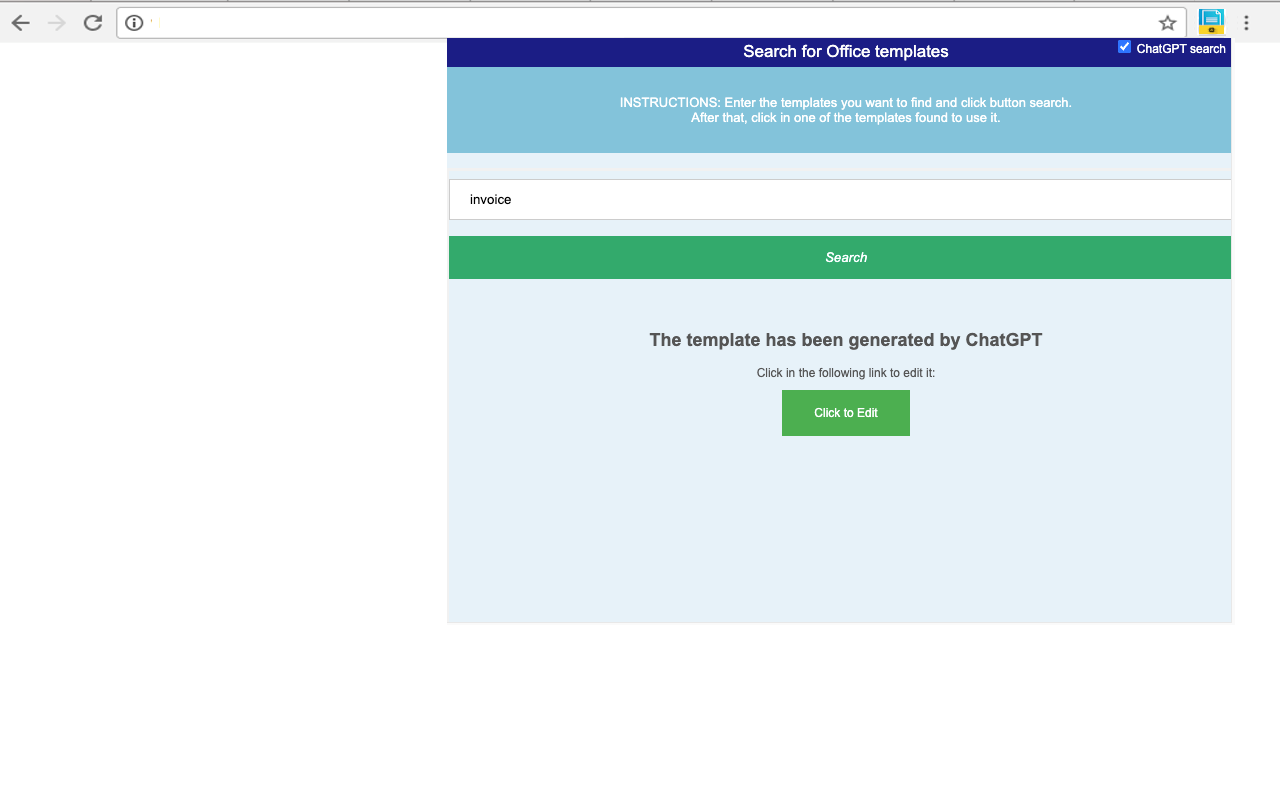Viewport: 1280px width, 800px height.
Task: Click the browser back arrow
Action: [21, 23]
